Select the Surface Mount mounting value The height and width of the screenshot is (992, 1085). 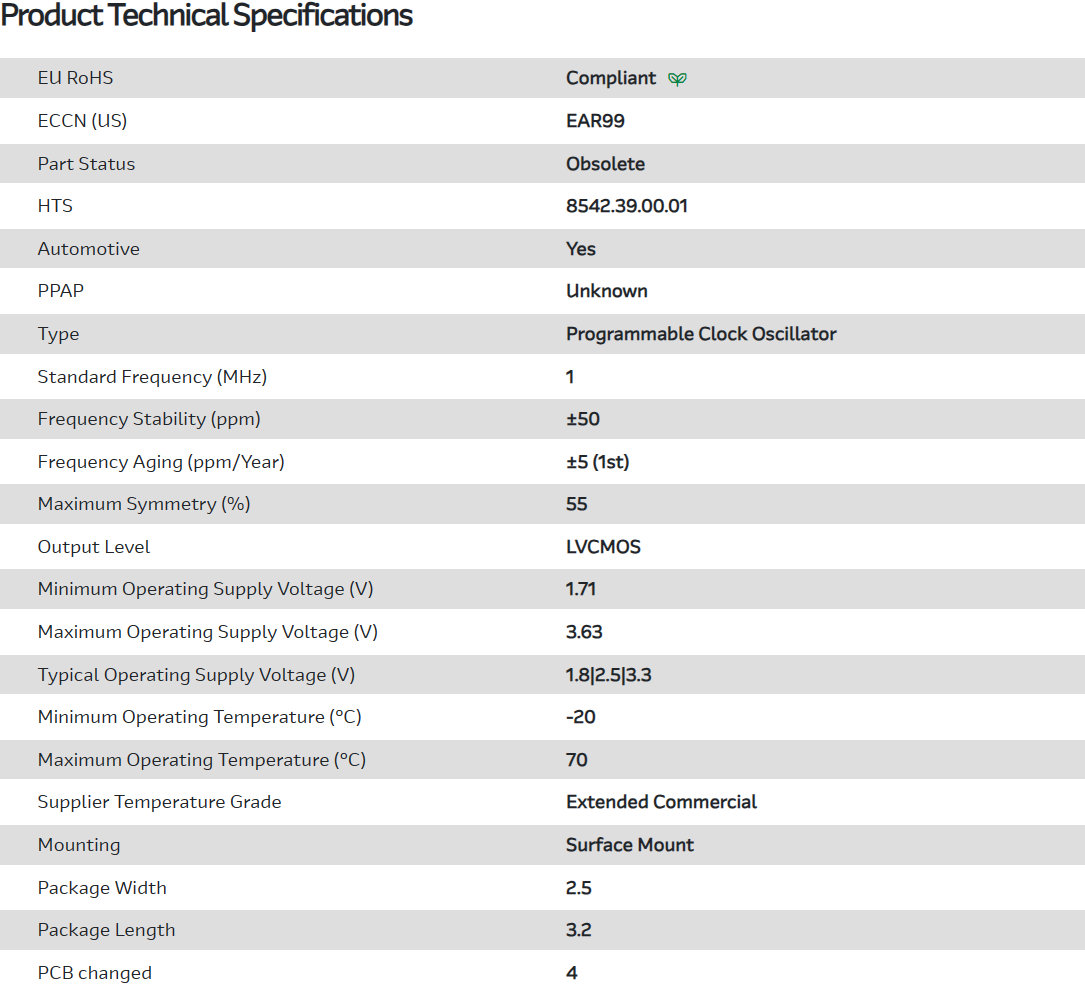(x=629, y=845)
